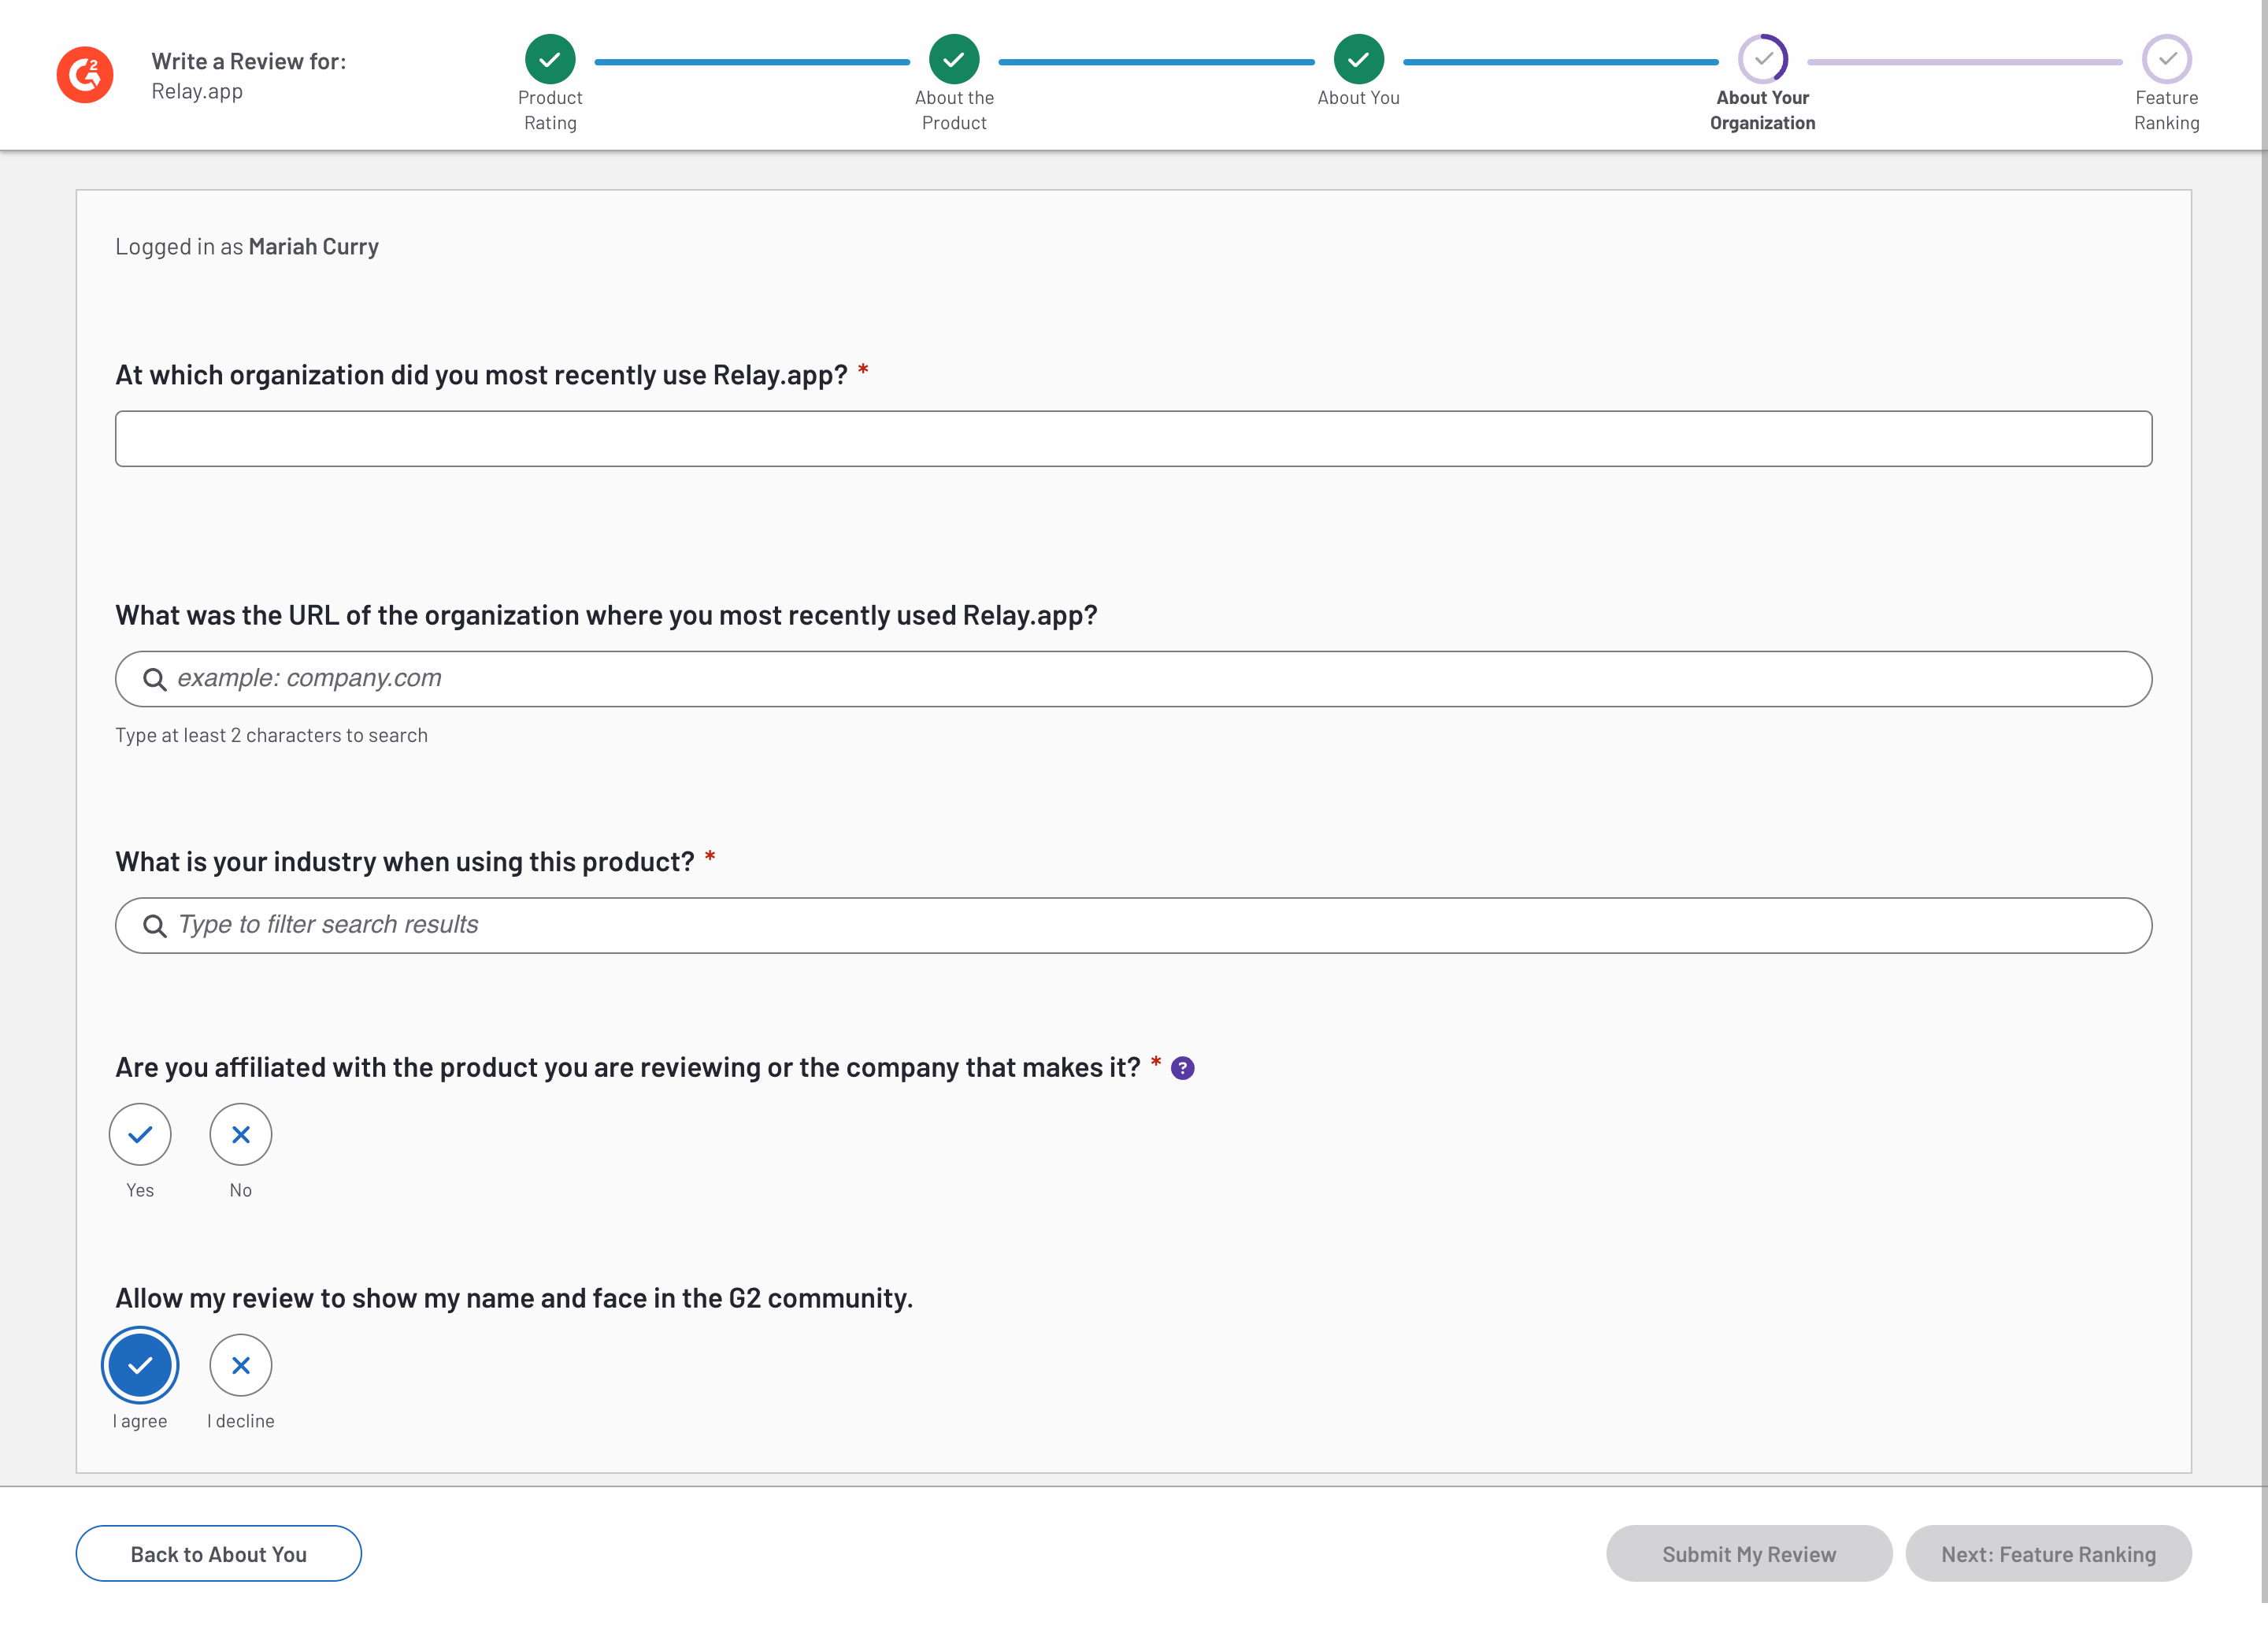
Task: Select Yes for product affiliation
Action: click(140, 1134)
